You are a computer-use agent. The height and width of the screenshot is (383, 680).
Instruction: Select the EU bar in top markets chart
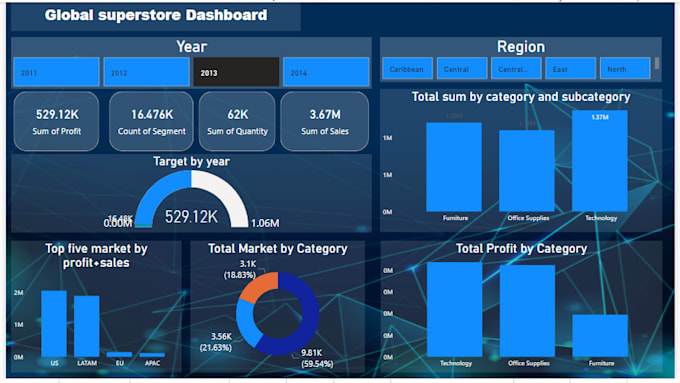119,354
